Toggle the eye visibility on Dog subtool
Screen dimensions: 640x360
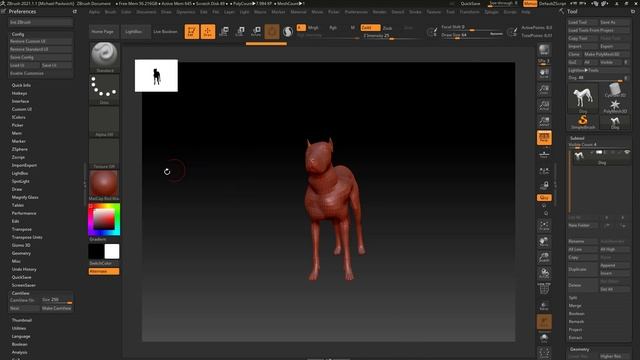click(627, 152)
